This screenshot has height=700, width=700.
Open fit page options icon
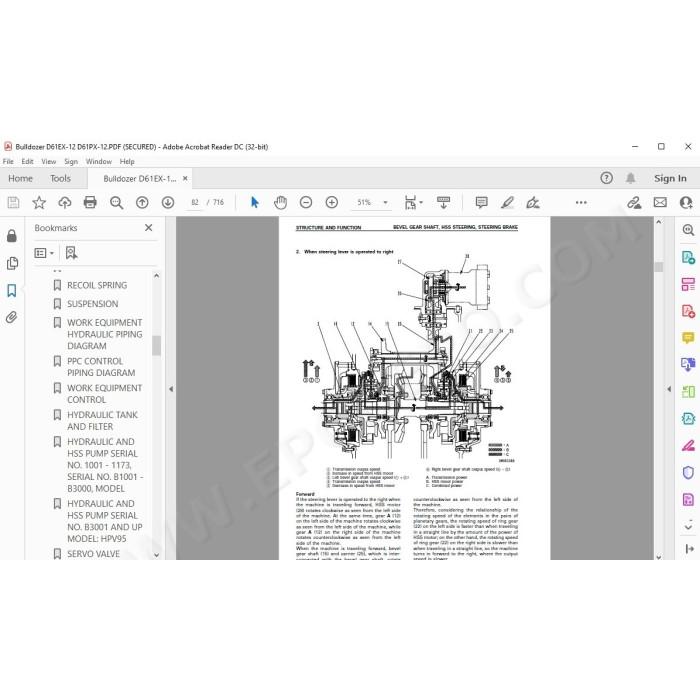coord(413,203)
